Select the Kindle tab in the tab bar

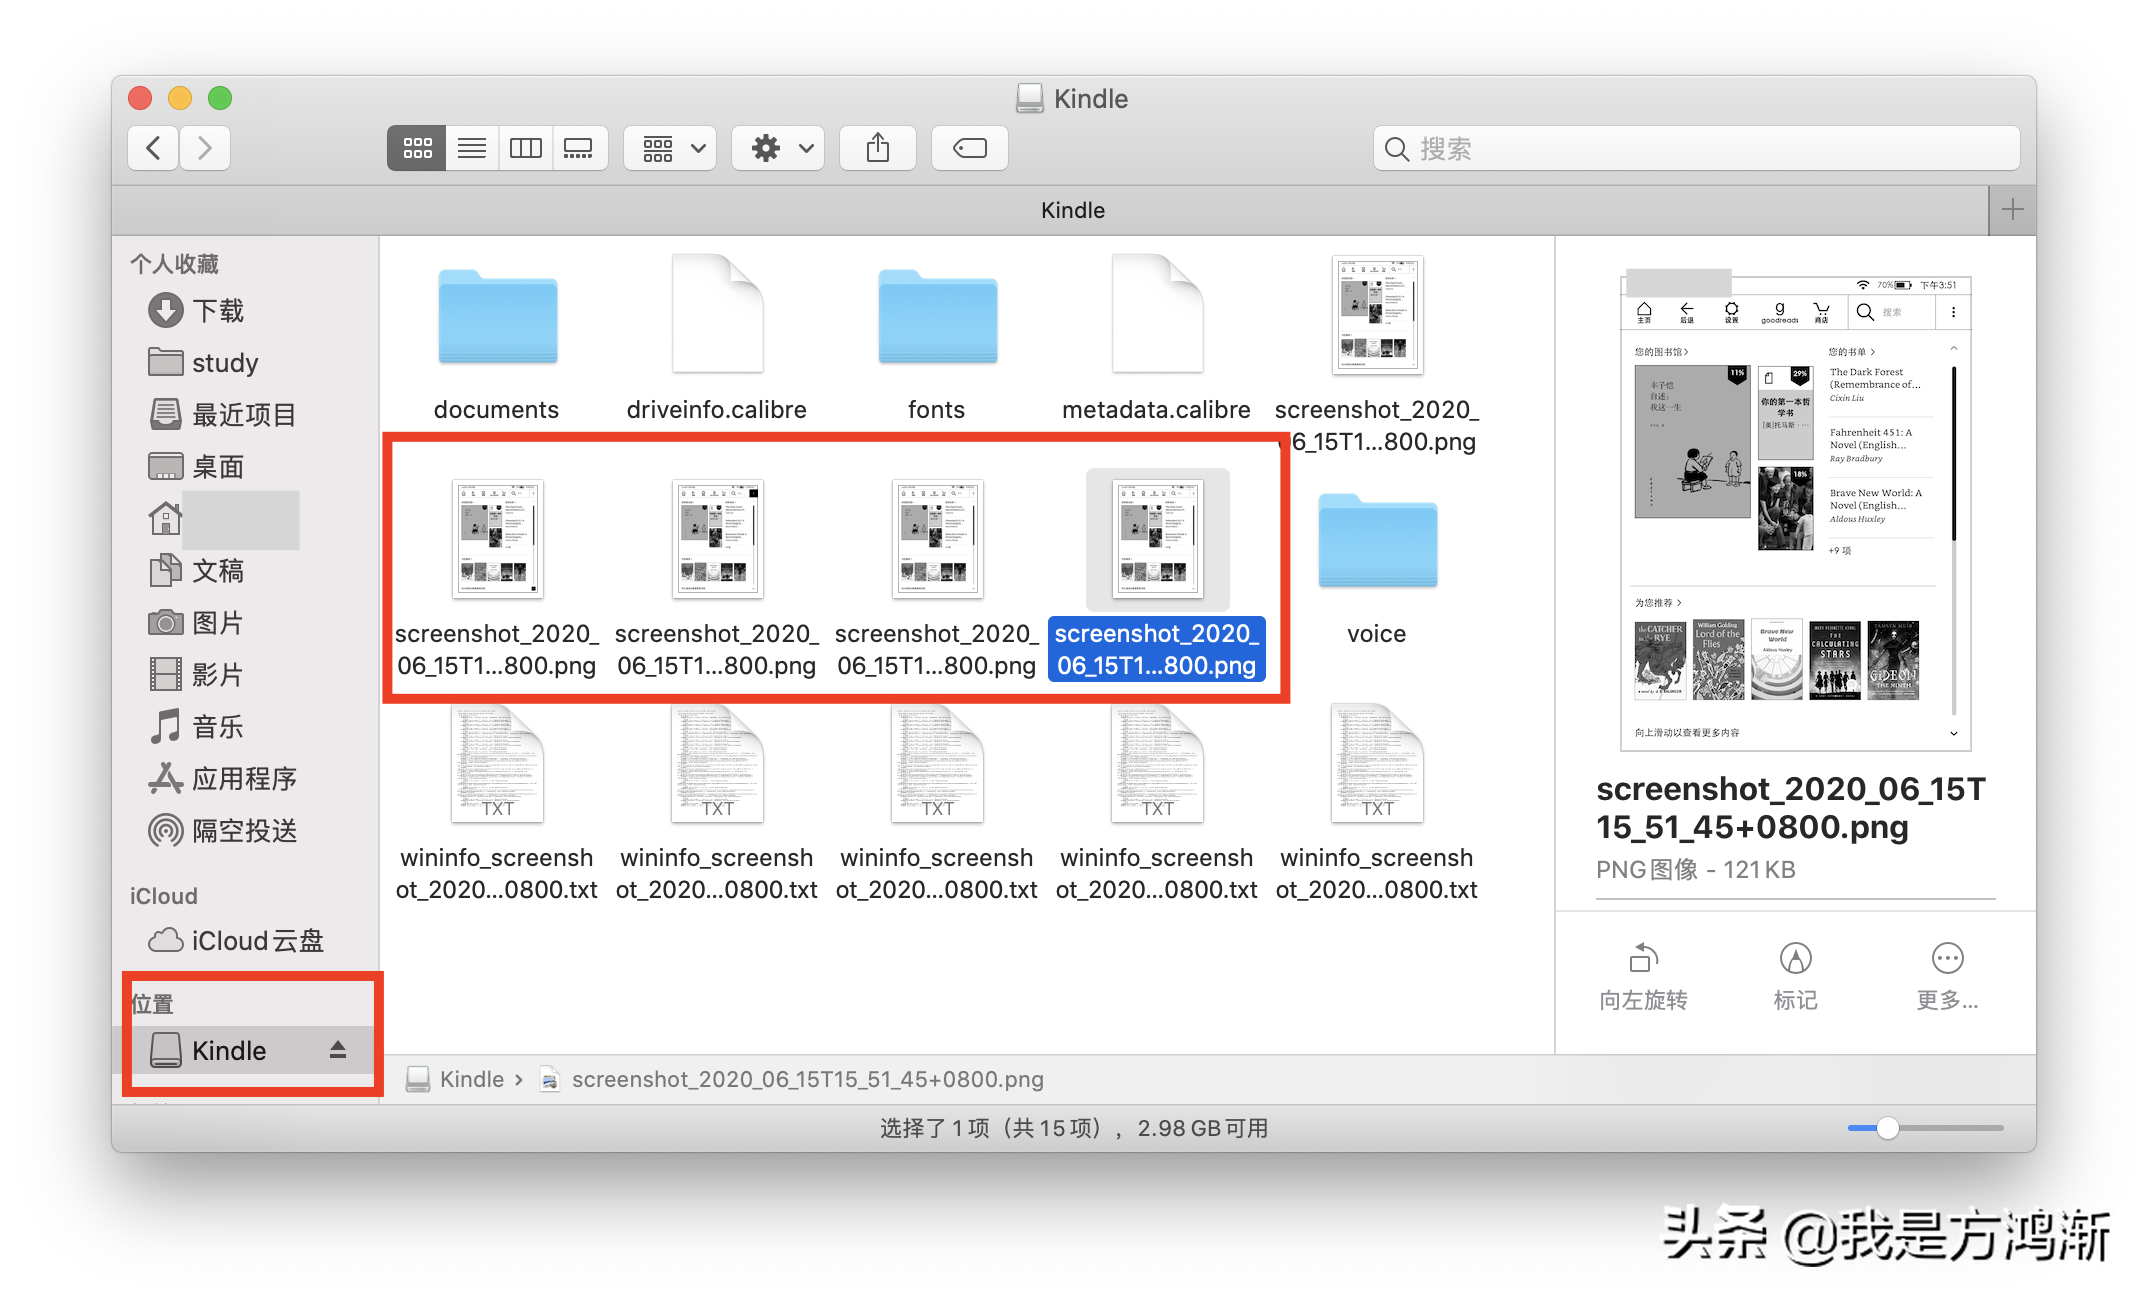click(x=1073, y=210)
